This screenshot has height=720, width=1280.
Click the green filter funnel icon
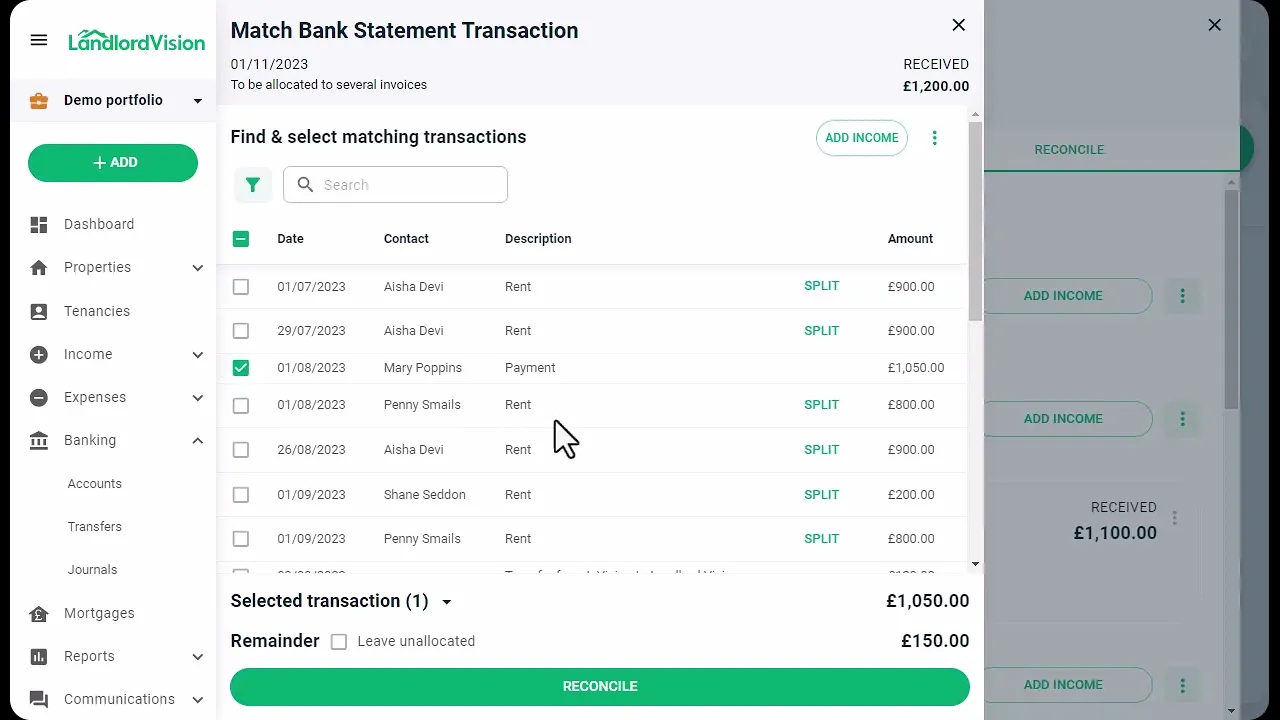coord(253,185)
